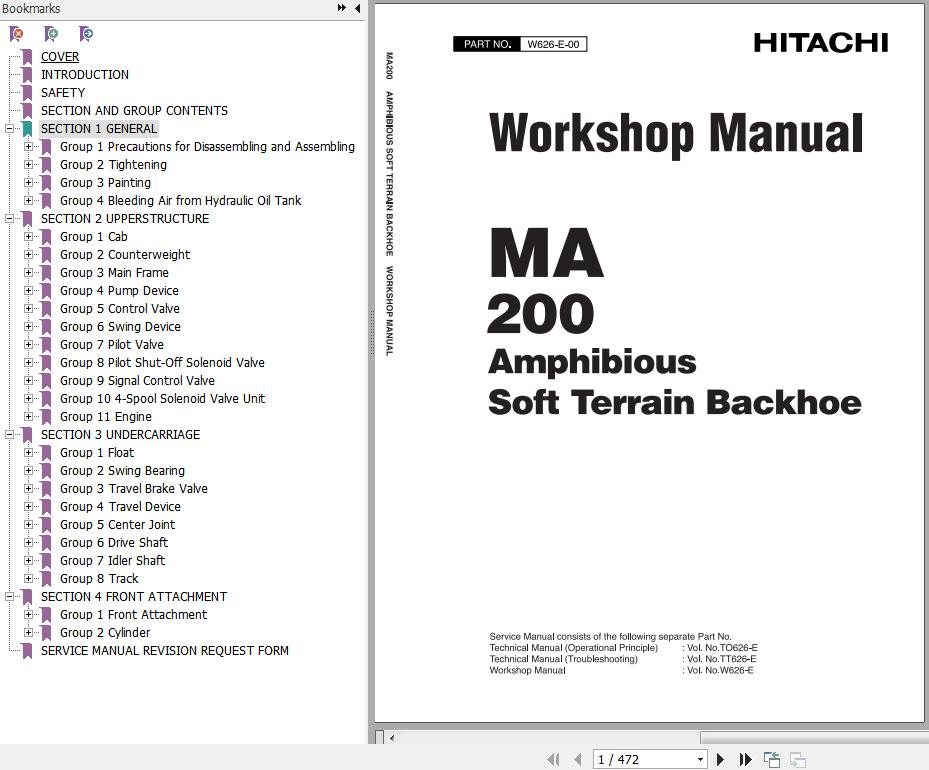Screen dimensions: 929x770
Task: Open Group 5 Control Valve bookmark
Action: [x=120, y=309]
